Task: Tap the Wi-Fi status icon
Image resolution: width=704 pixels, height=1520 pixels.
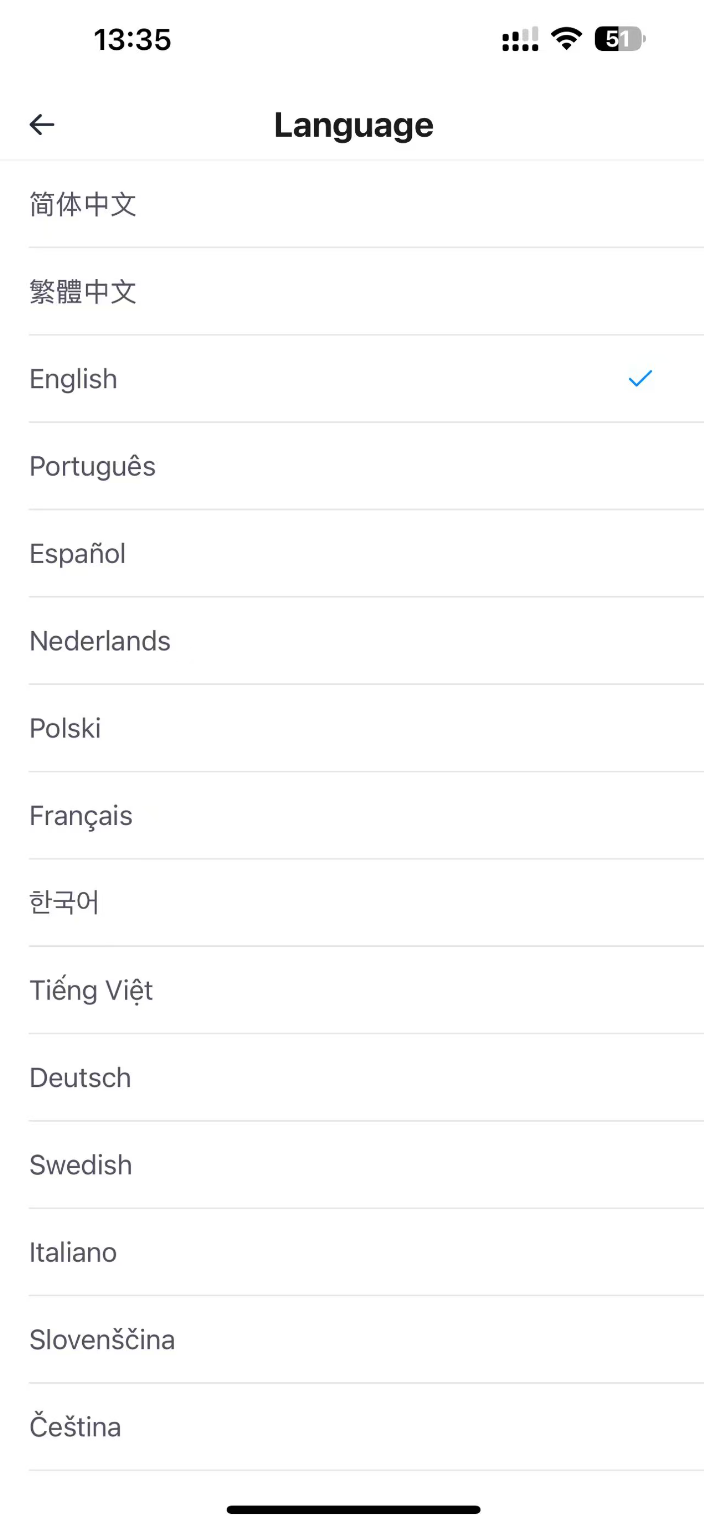Action: pos(567,40)
